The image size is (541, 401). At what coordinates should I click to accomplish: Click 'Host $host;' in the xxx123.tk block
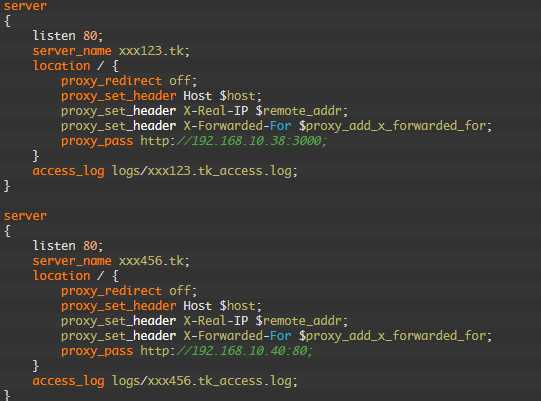pyautogui.click(x=223, y=96)
